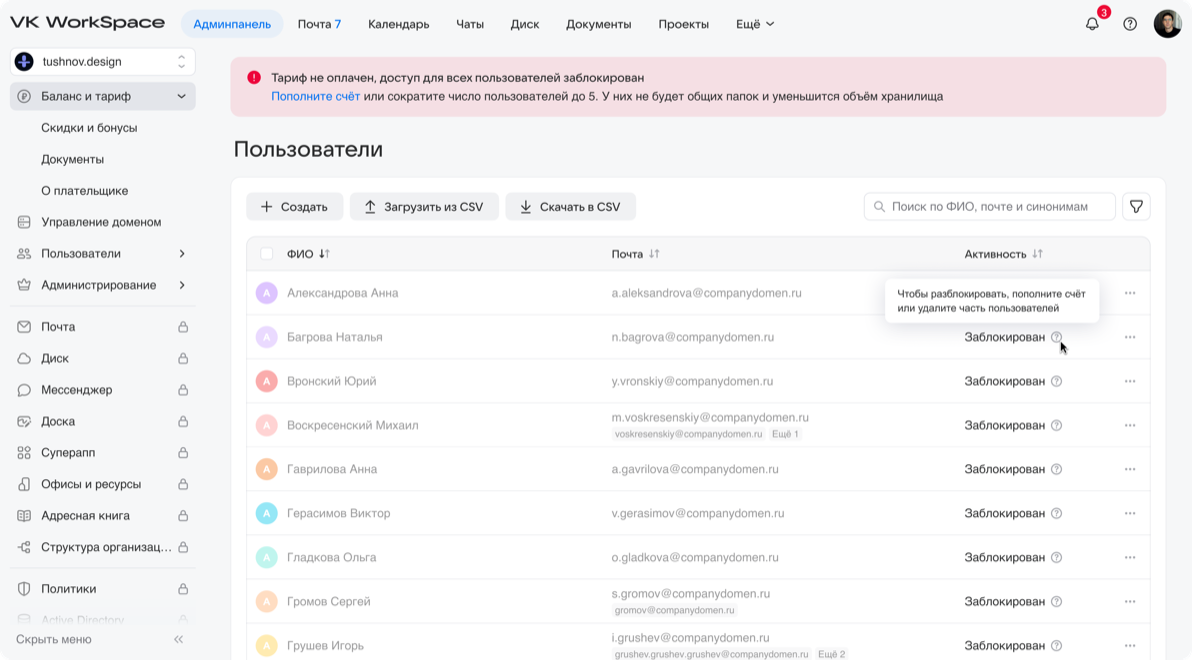Click the name Герасимов Виктор
This screenshot has width=1192, height=660.
tap(338, 513)
